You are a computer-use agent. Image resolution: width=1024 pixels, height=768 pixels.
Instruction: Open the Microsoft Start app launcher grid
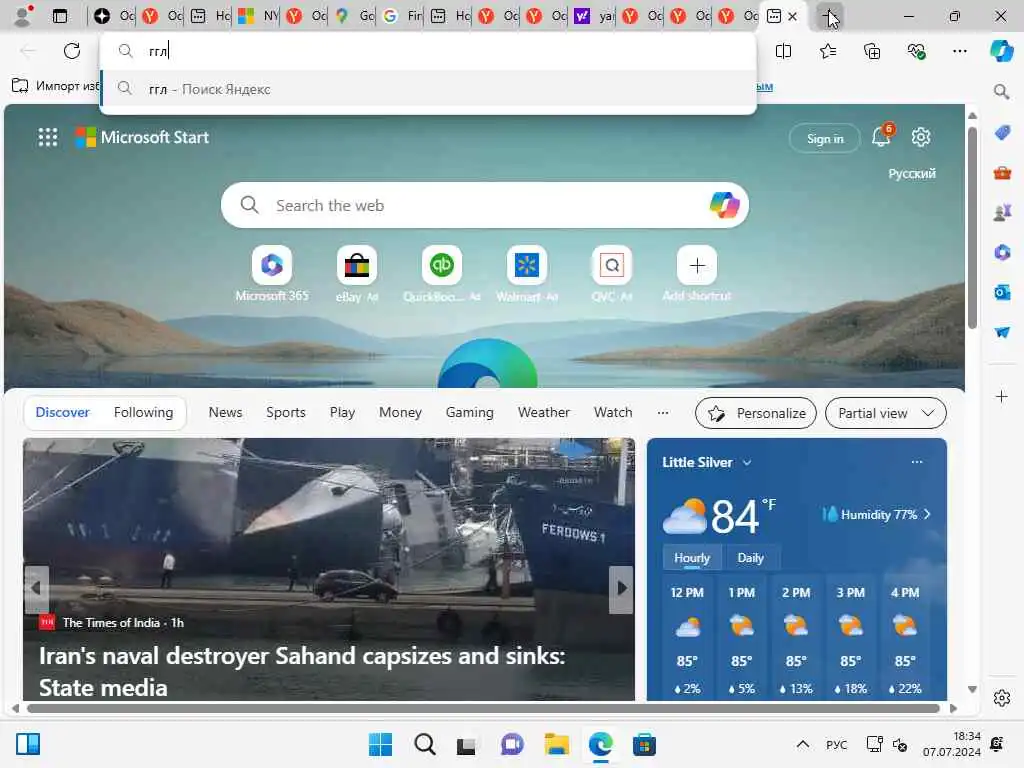tap(48, 137)
